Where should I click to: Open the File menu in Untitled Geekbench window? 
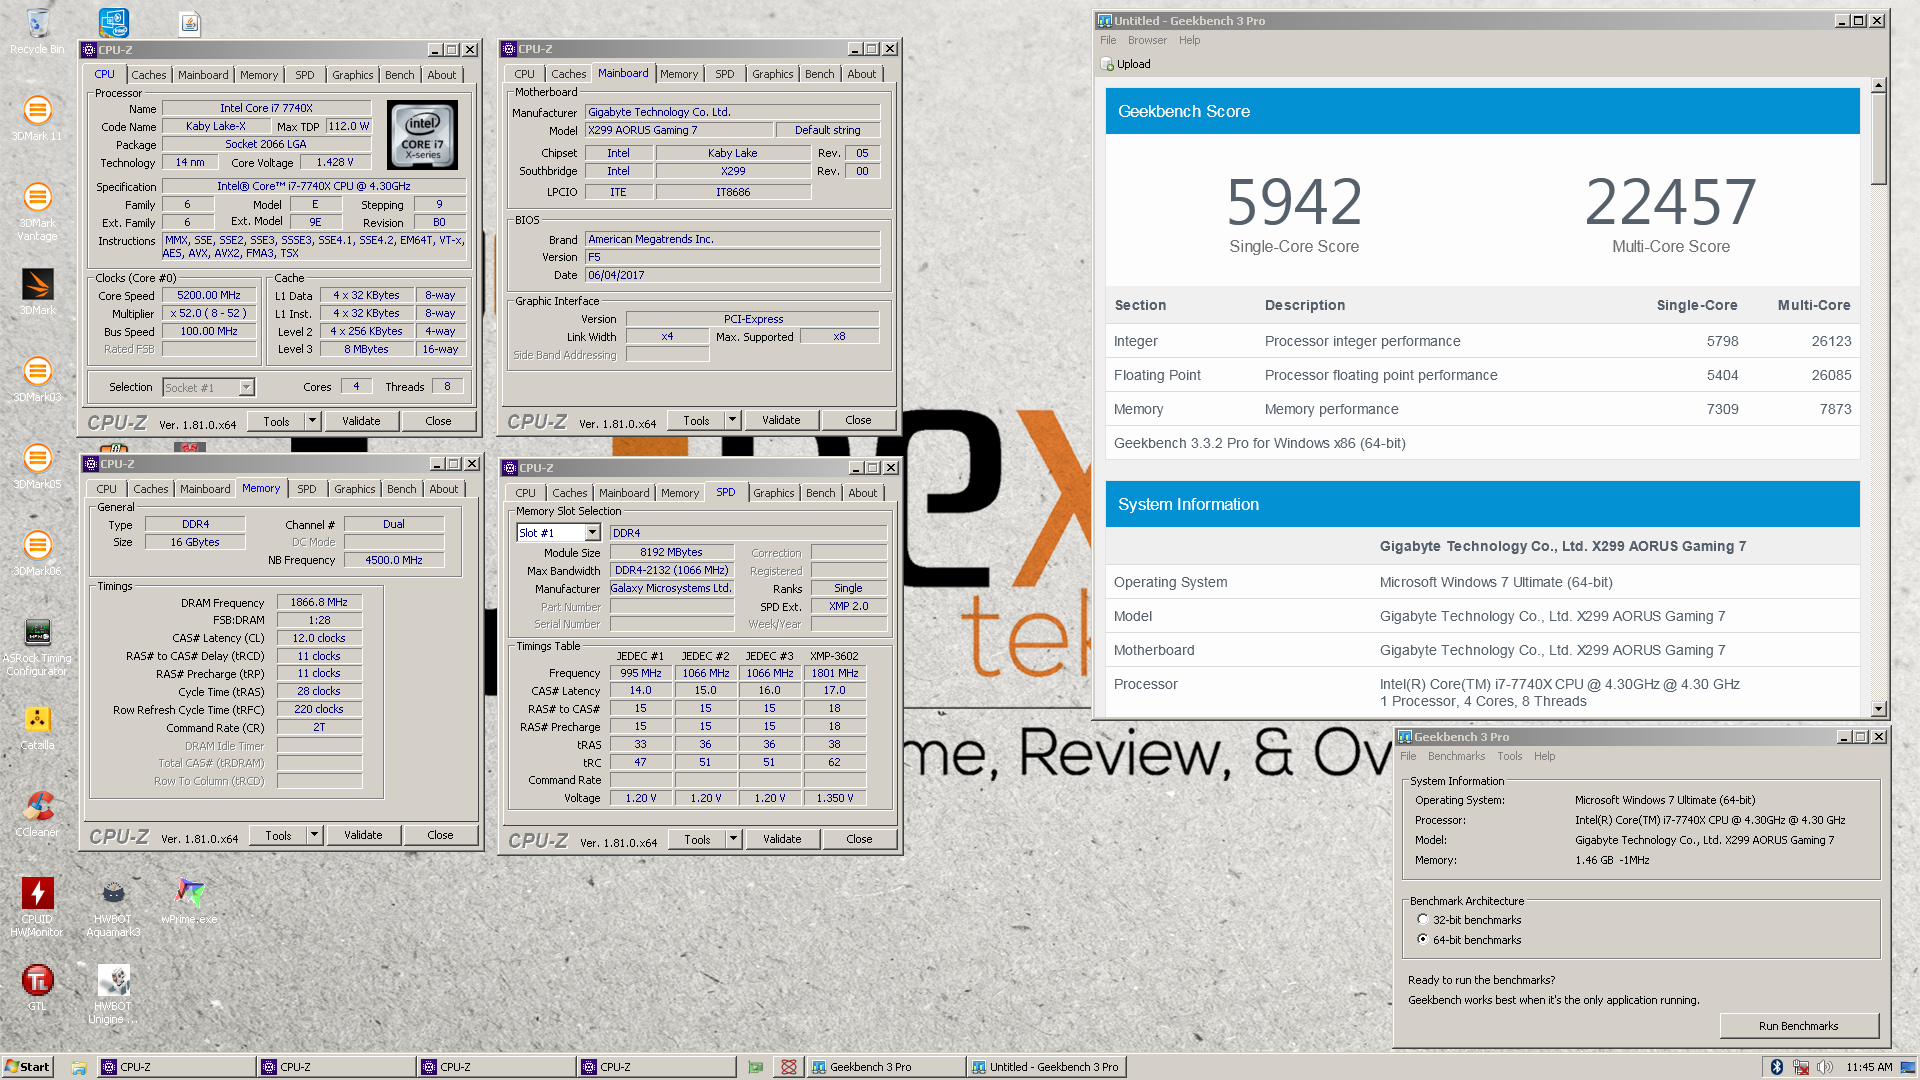1108,40
